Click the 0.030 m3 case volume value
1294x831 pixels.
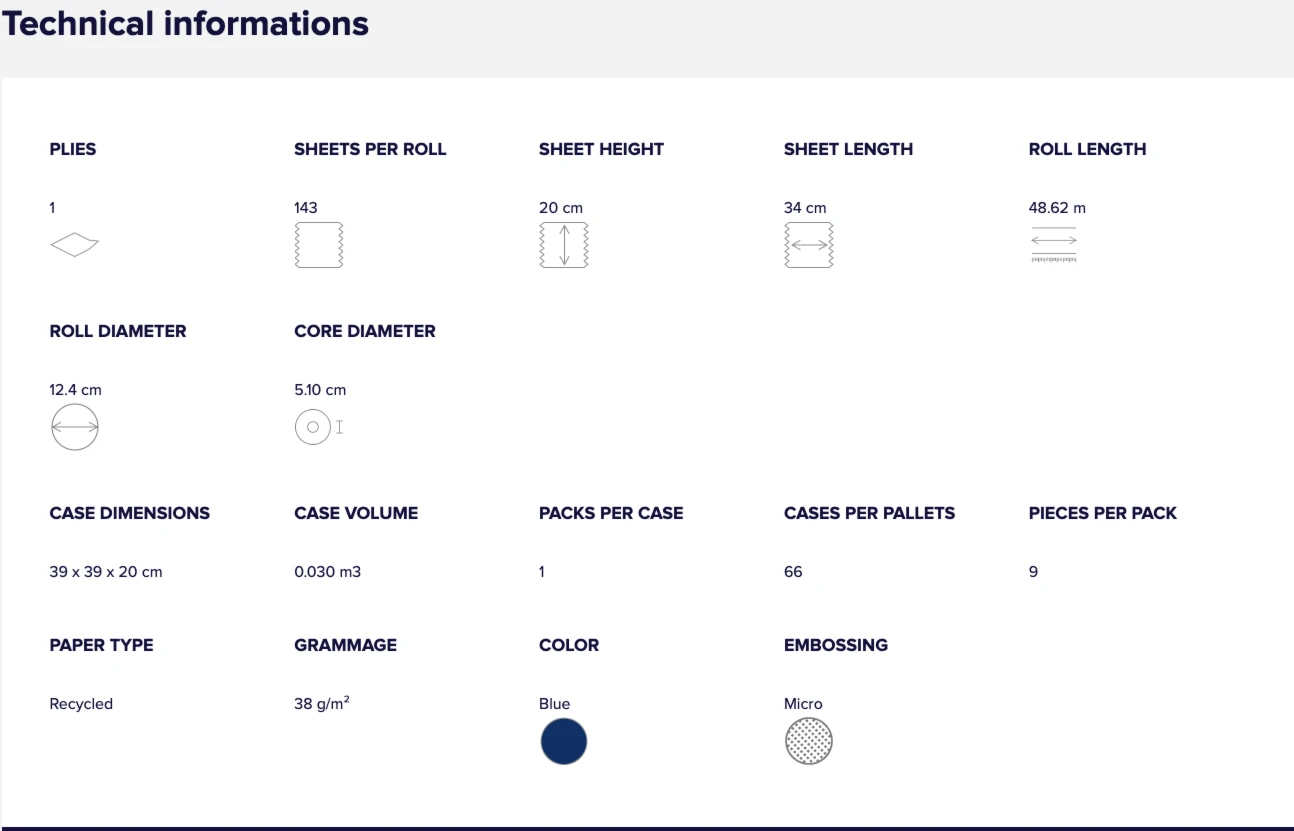click(x=328, y=572)
